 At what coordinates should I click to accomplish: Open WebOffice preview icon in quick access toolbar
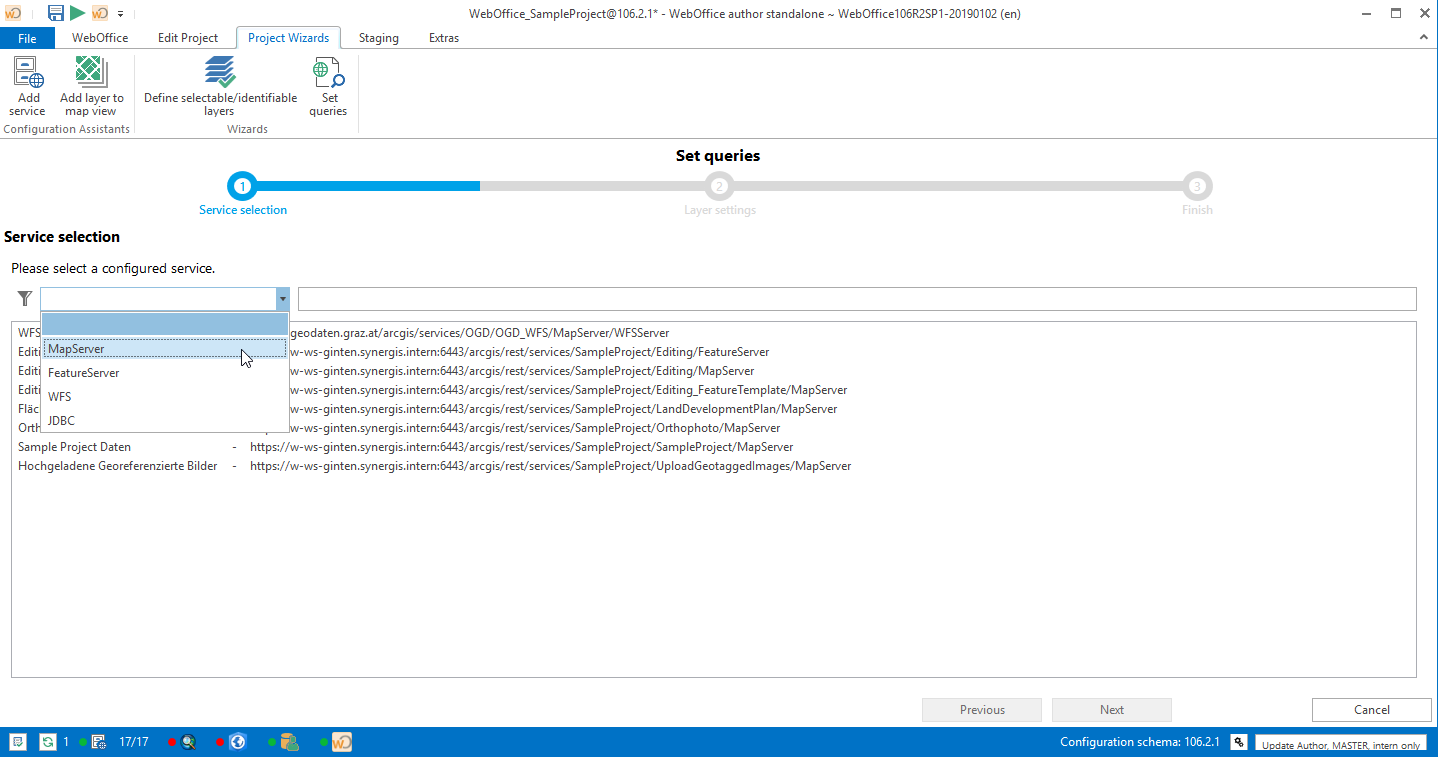[99, 13]
